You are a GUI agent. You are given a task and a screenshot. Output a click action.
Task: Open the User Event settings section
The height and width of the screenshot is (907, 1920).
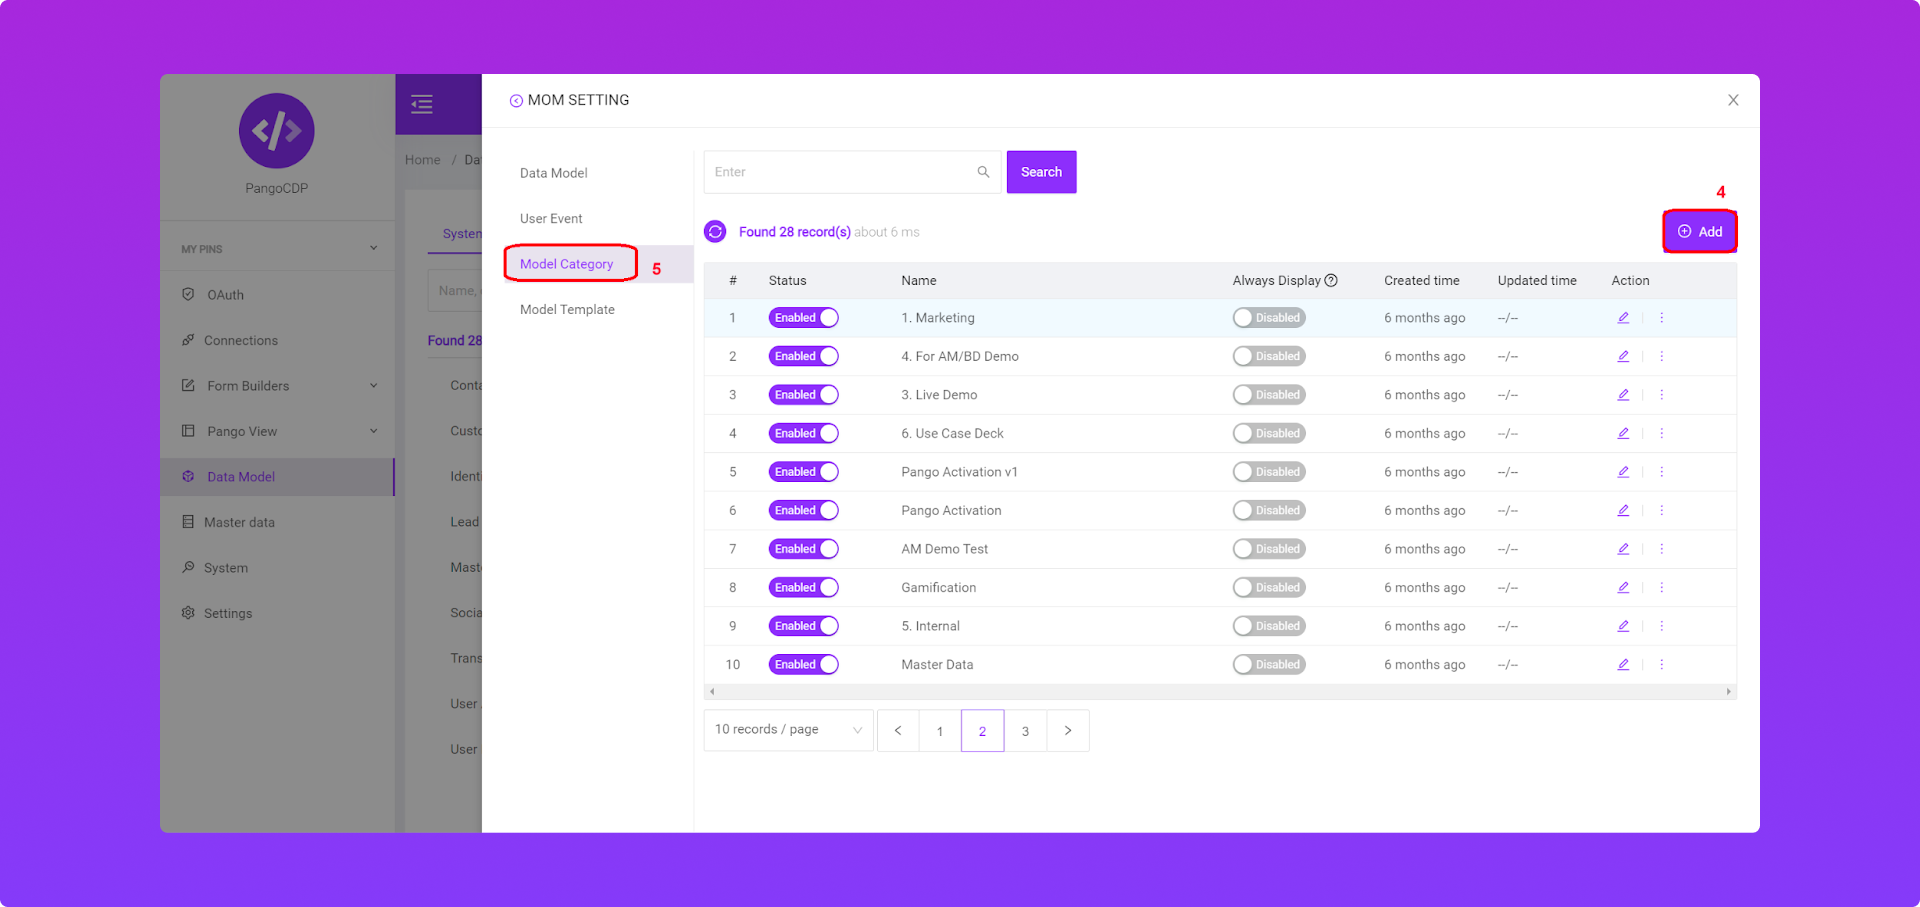coord(551,219)
